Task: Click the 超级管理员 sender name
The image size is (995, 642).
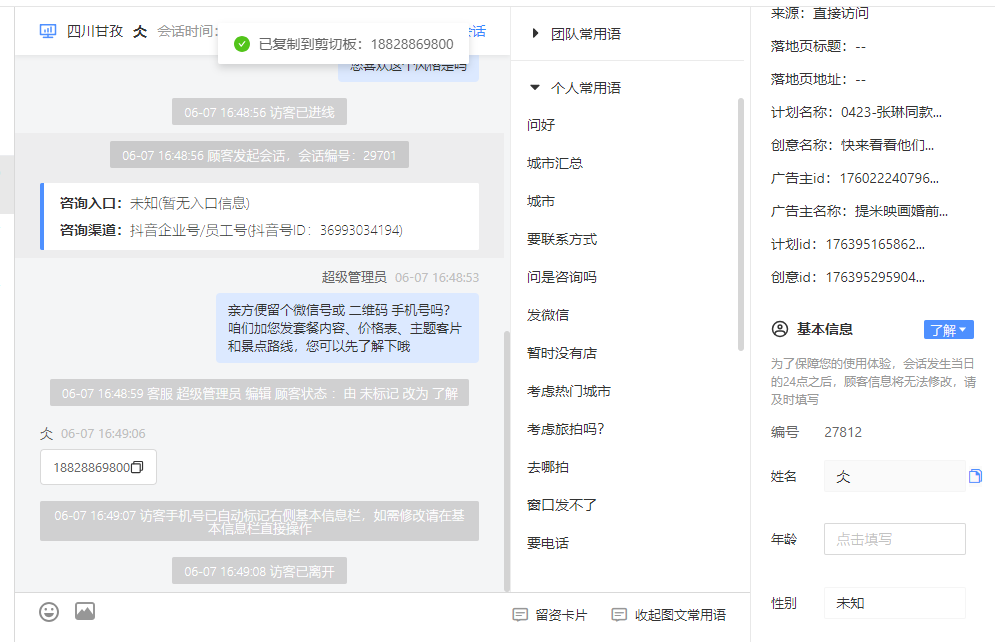Action: click(353, 277)
